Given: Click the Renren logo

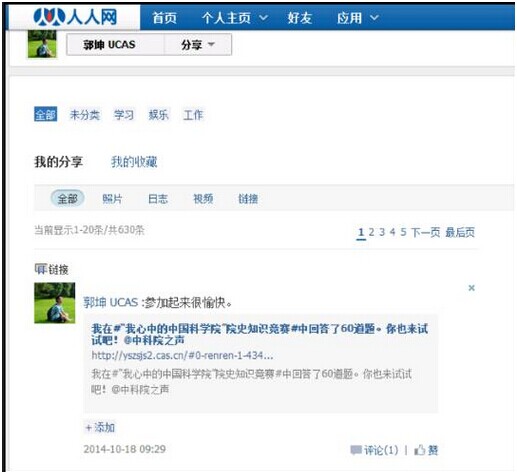Looking at the screenshot, I should (x=75, y=17).
